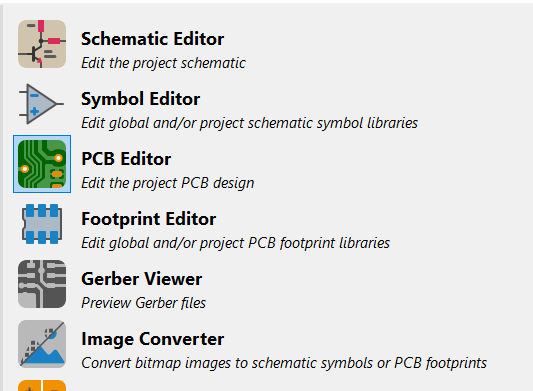Click "Edit the project PCB design" text

168,183
